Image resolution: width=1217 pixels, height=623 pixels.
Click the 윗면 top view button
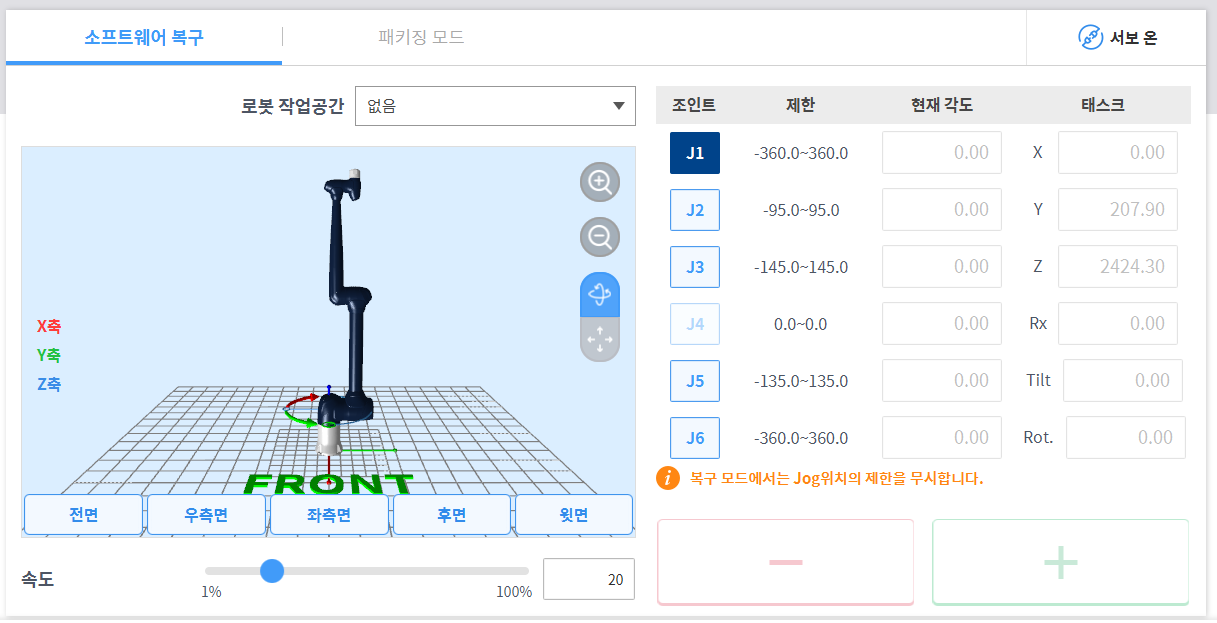(573, 515)
